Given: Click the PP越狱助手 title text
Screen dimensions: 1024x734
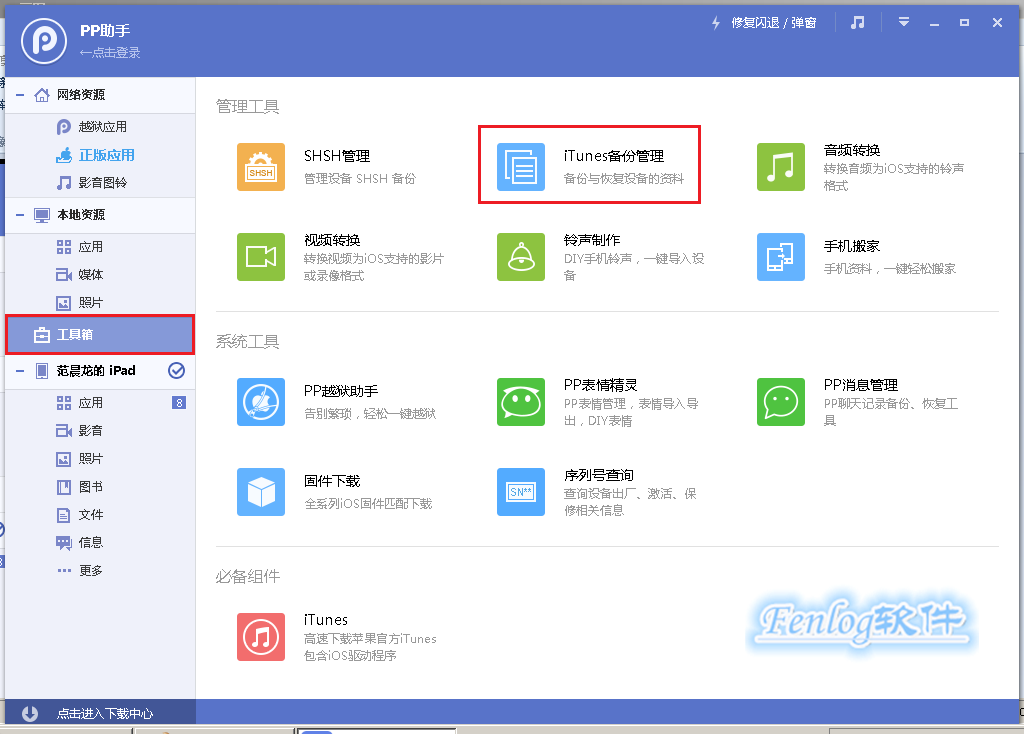Looking at the screenshot, I should click(x=340, y=391).
